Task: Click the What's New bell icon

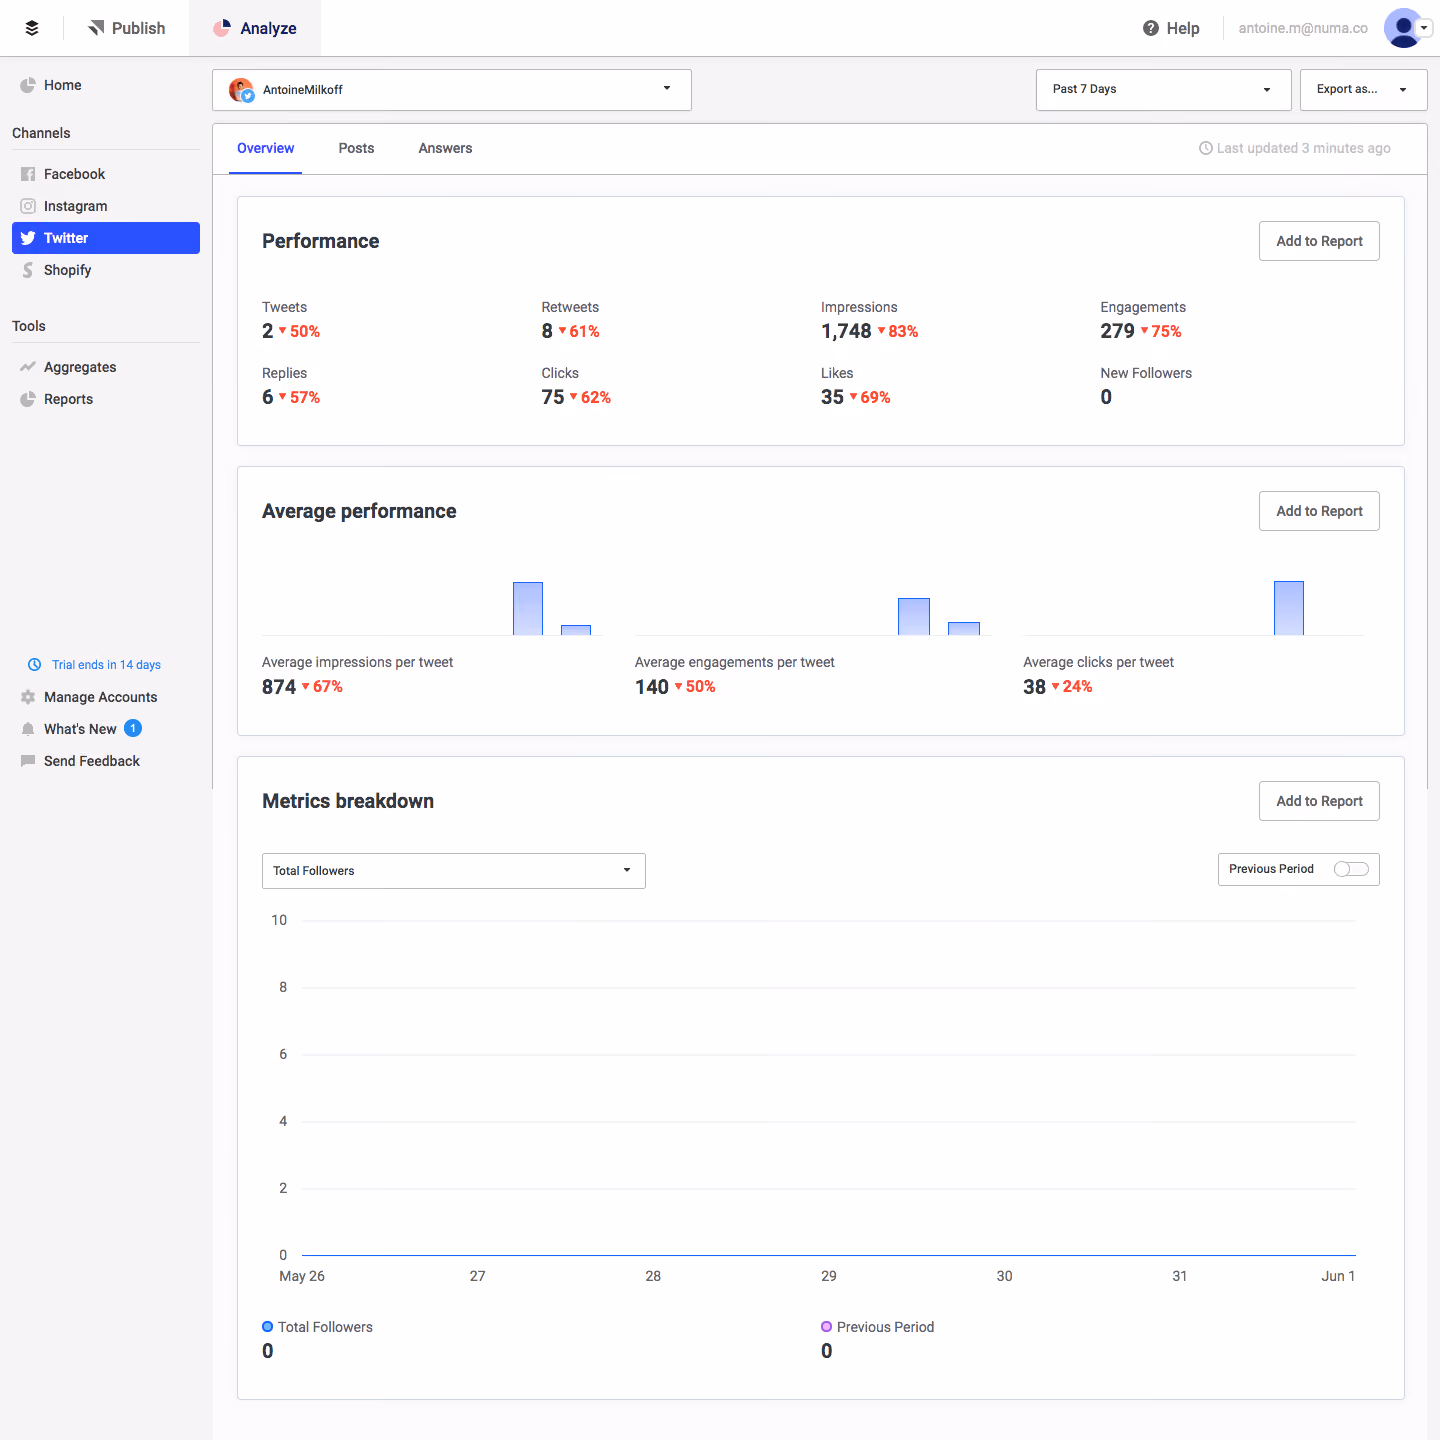Action: 28,729
